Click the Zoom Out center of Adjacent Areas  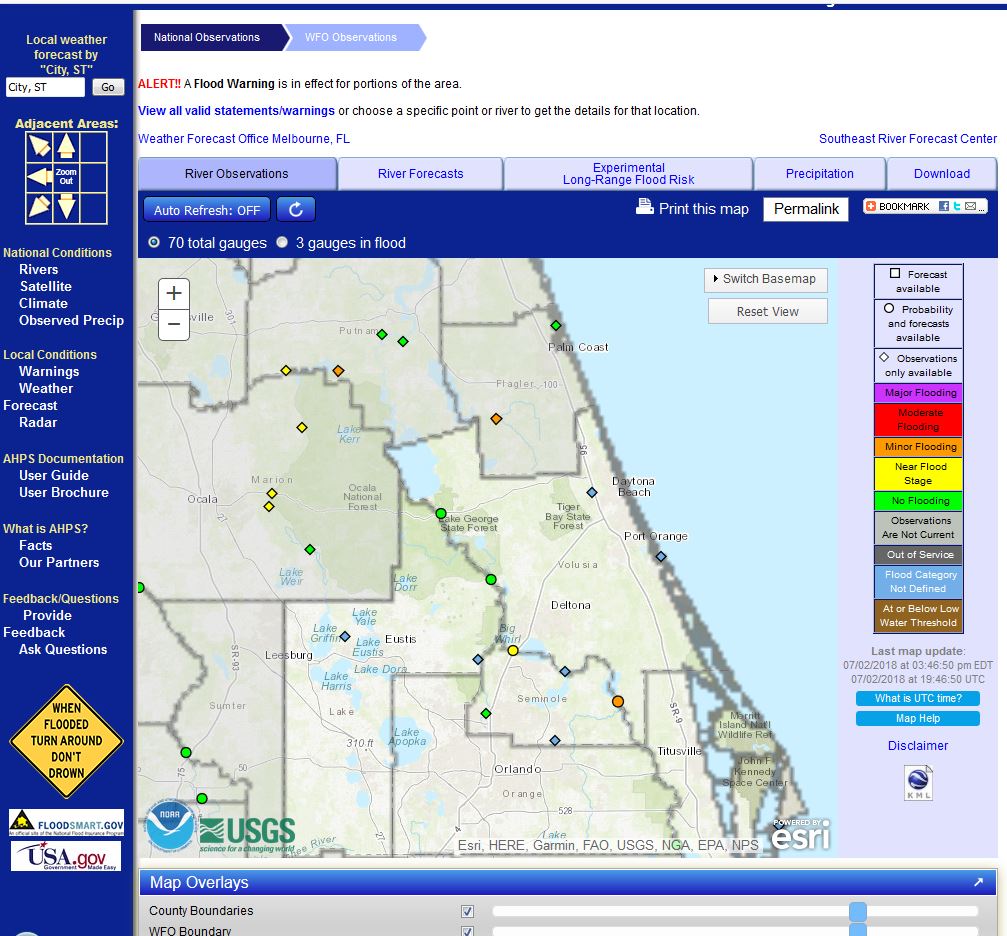point(66,178)
